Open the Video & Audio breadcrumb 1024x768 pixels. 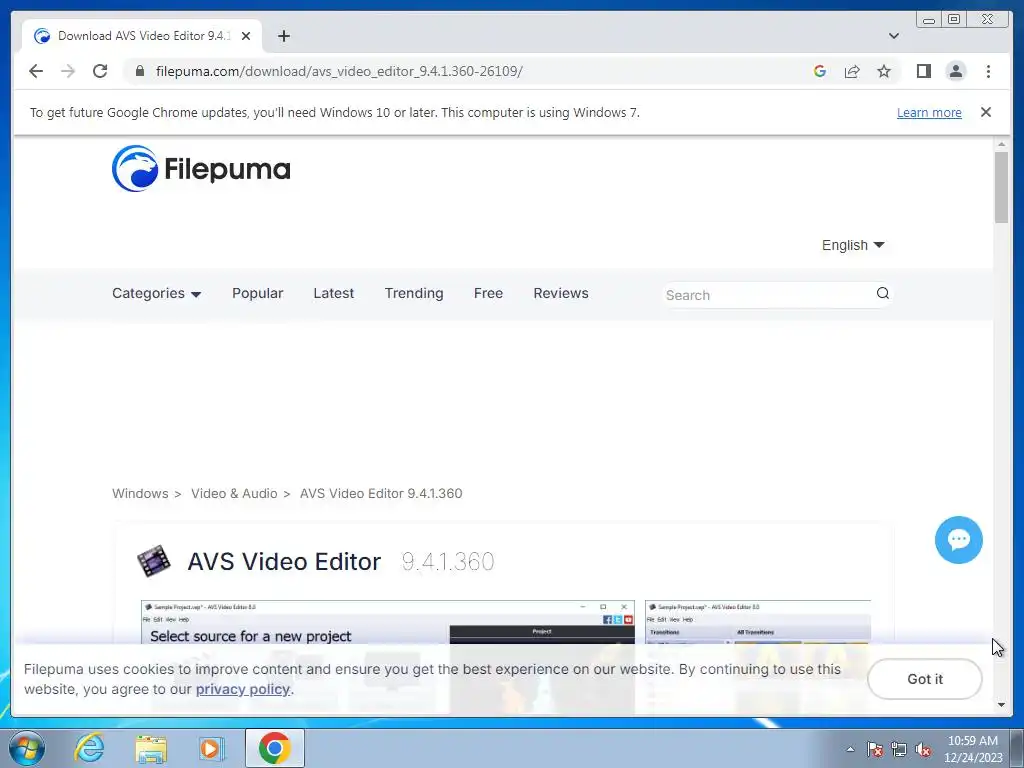point(234,494)
